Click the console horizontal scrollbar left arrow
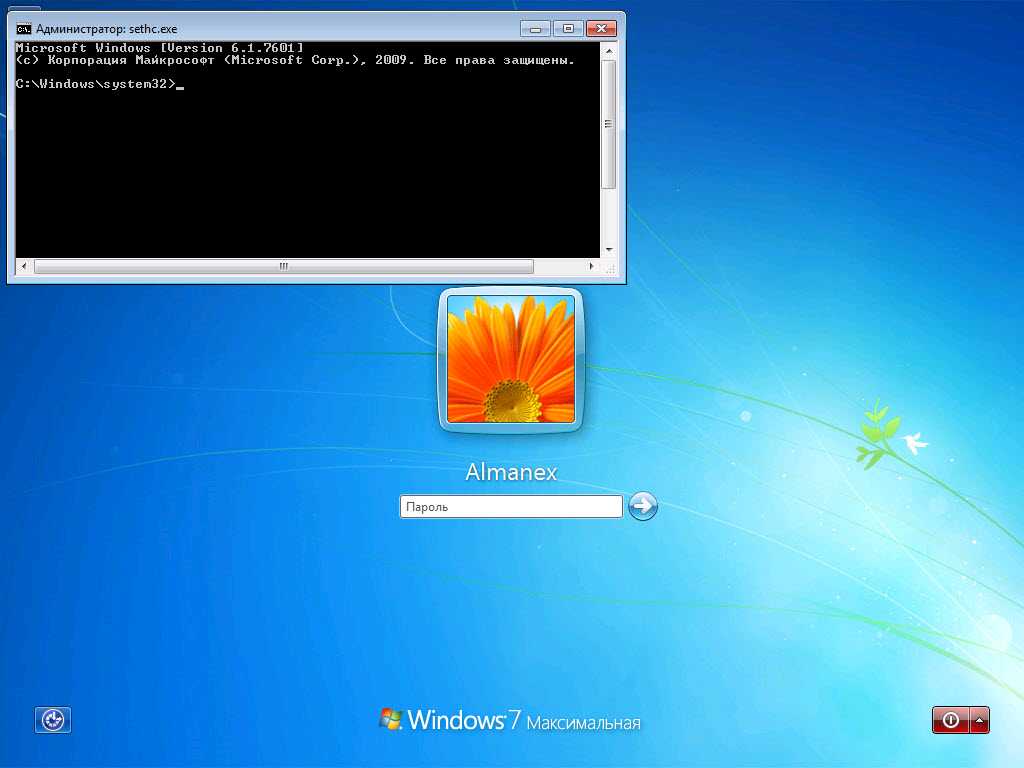The height and width of the screenshot is (768, 1024). pyautogui.click(x=24, y=267)
